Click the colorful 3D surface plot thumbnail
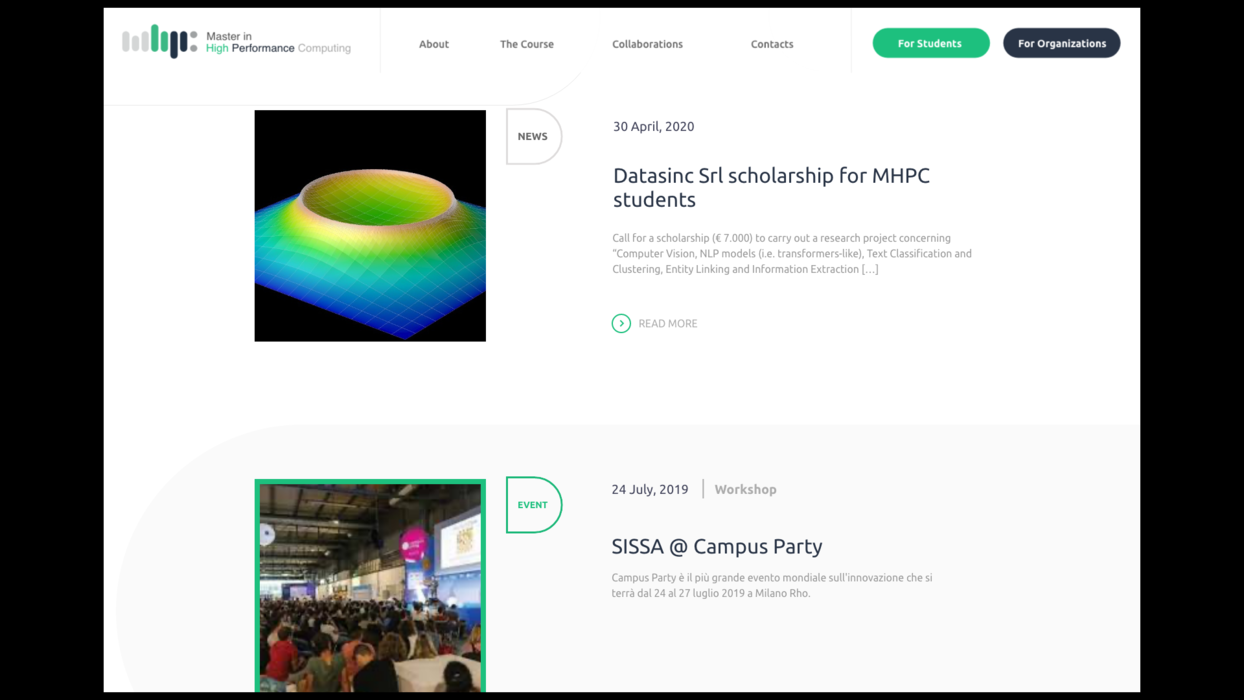 [370, 226]
